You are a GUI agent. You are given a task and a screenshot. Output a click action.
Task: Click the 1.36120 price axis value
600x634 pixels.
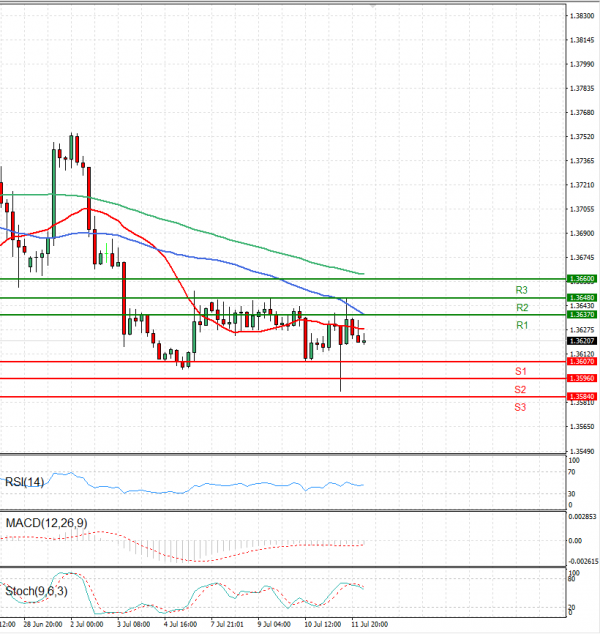(582, 354)
